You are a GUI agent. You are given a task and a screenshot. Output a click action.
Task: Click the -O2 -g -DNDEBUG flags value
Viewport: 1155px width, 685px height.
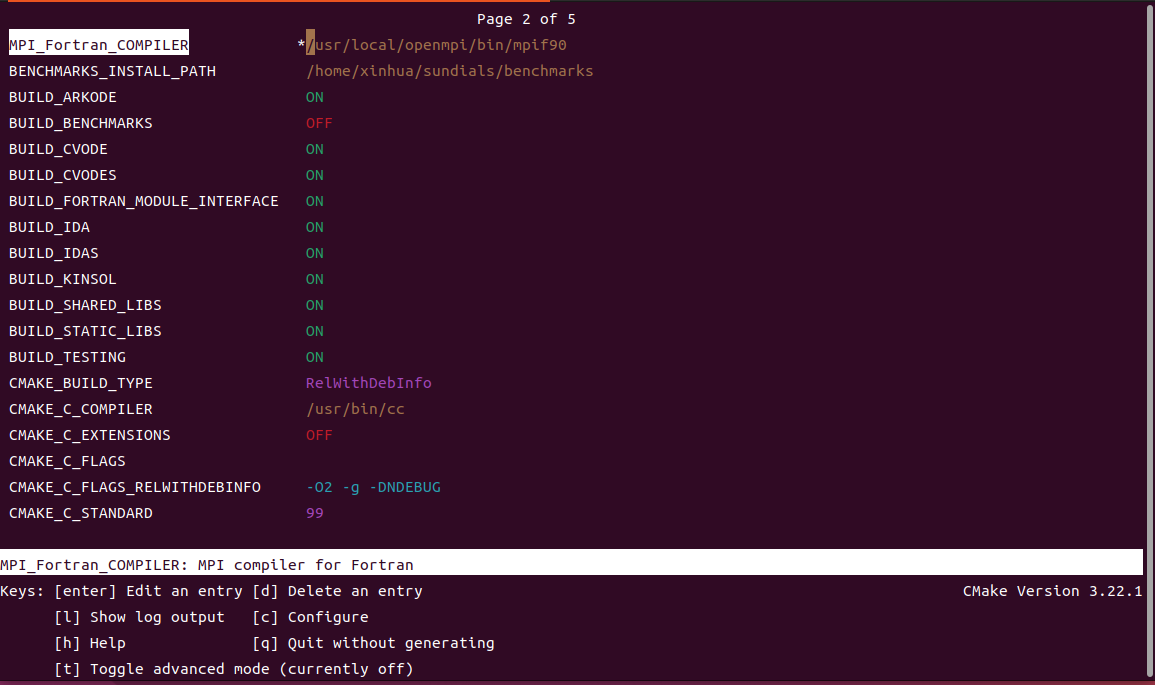click(373, 488)
